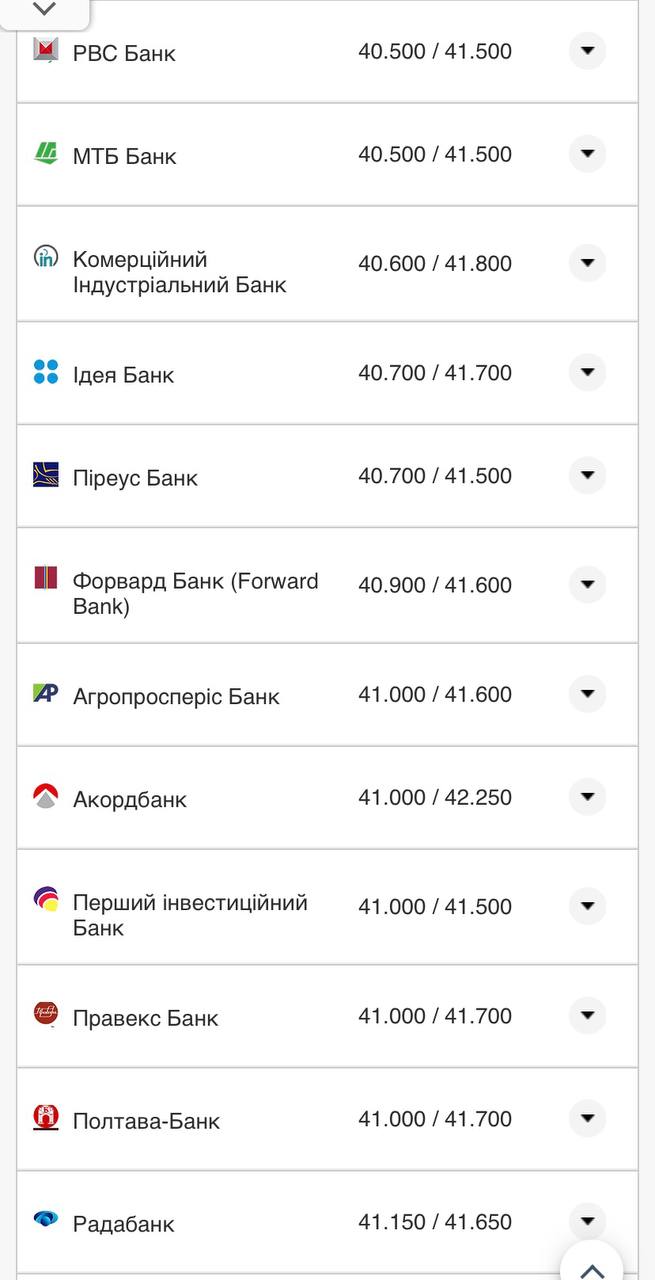
Task: Expand the Перший інвестиційний Банк row
Action: pos(587,906)
